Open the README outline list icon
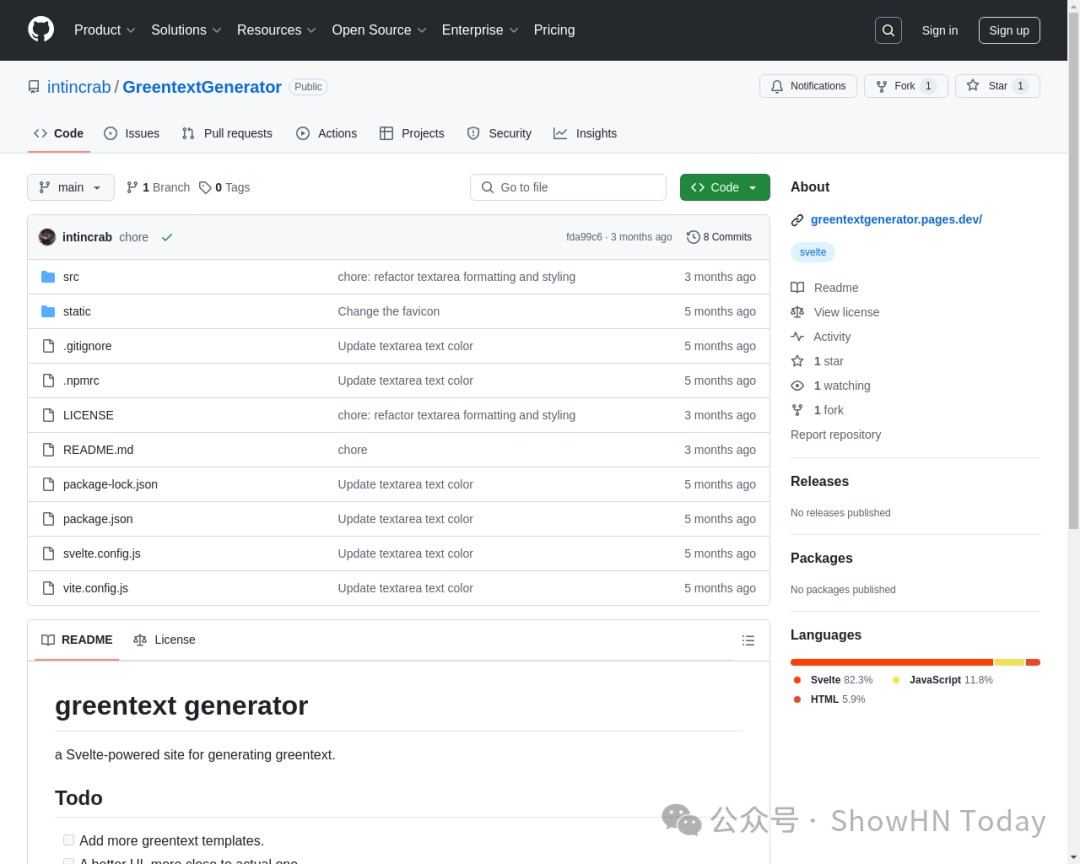The image size is (1080, 864). 748,641
